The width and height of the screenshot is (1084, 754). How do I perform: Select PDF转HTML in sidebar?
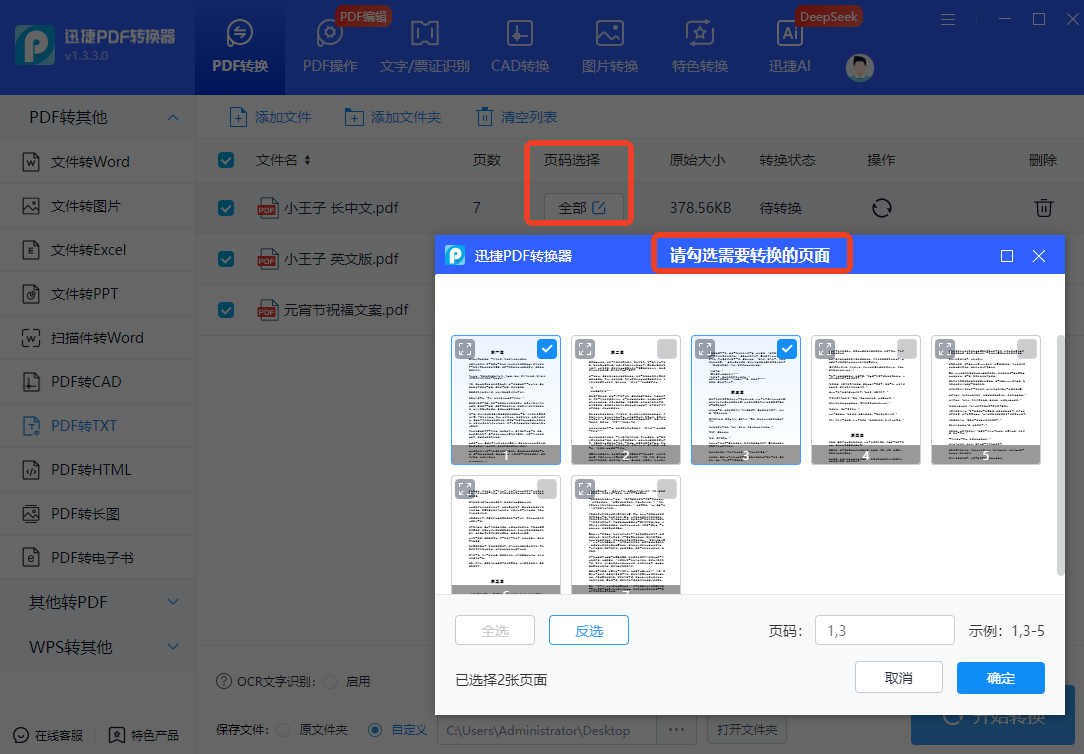tap(97, 470)
